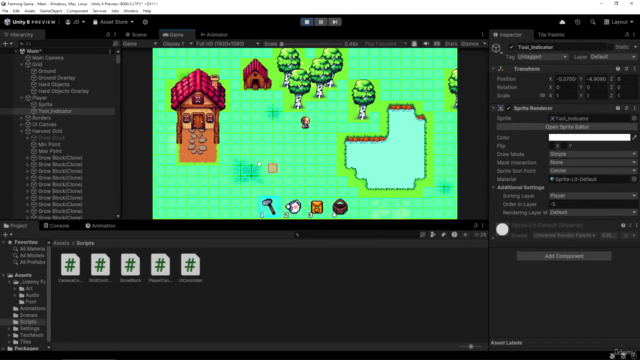
Task: Open the settings gear beside Asset Store
Action: (145, 22)
